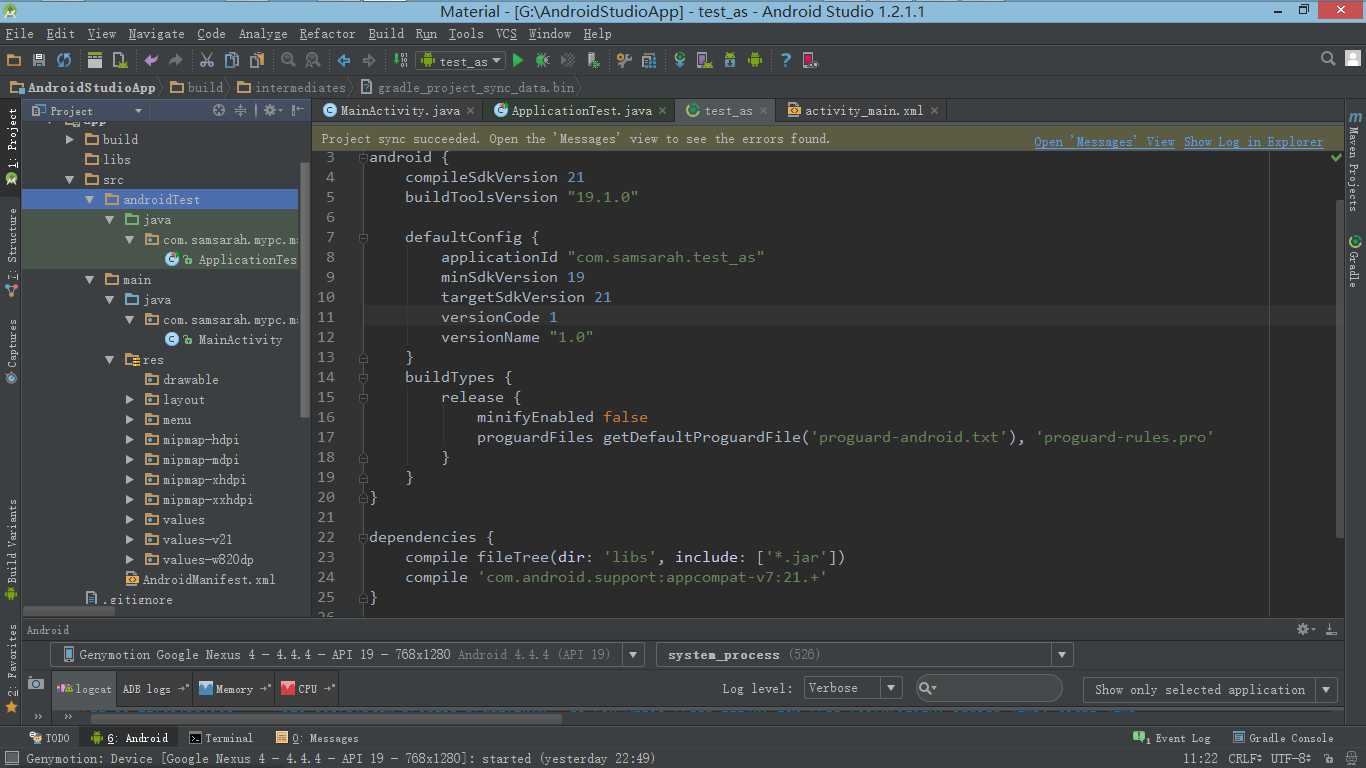
Task: Click the Save All toolbar icon
Action: 39,61
